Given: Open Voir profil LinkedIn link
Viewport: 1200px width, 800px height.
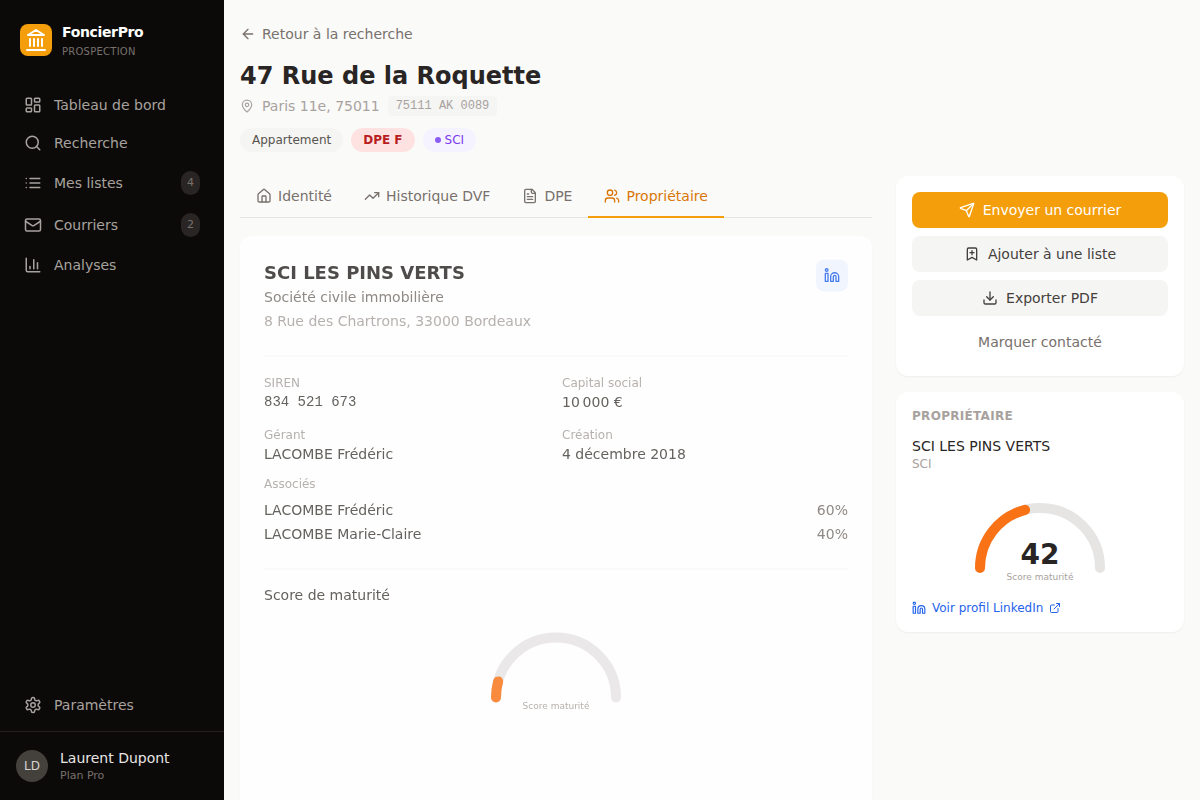Looking at the screenshot, I should click(986, 608).
